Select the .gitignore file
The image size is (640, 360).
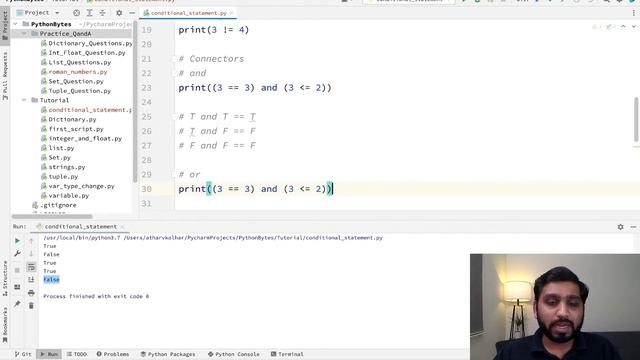point(54,205)
